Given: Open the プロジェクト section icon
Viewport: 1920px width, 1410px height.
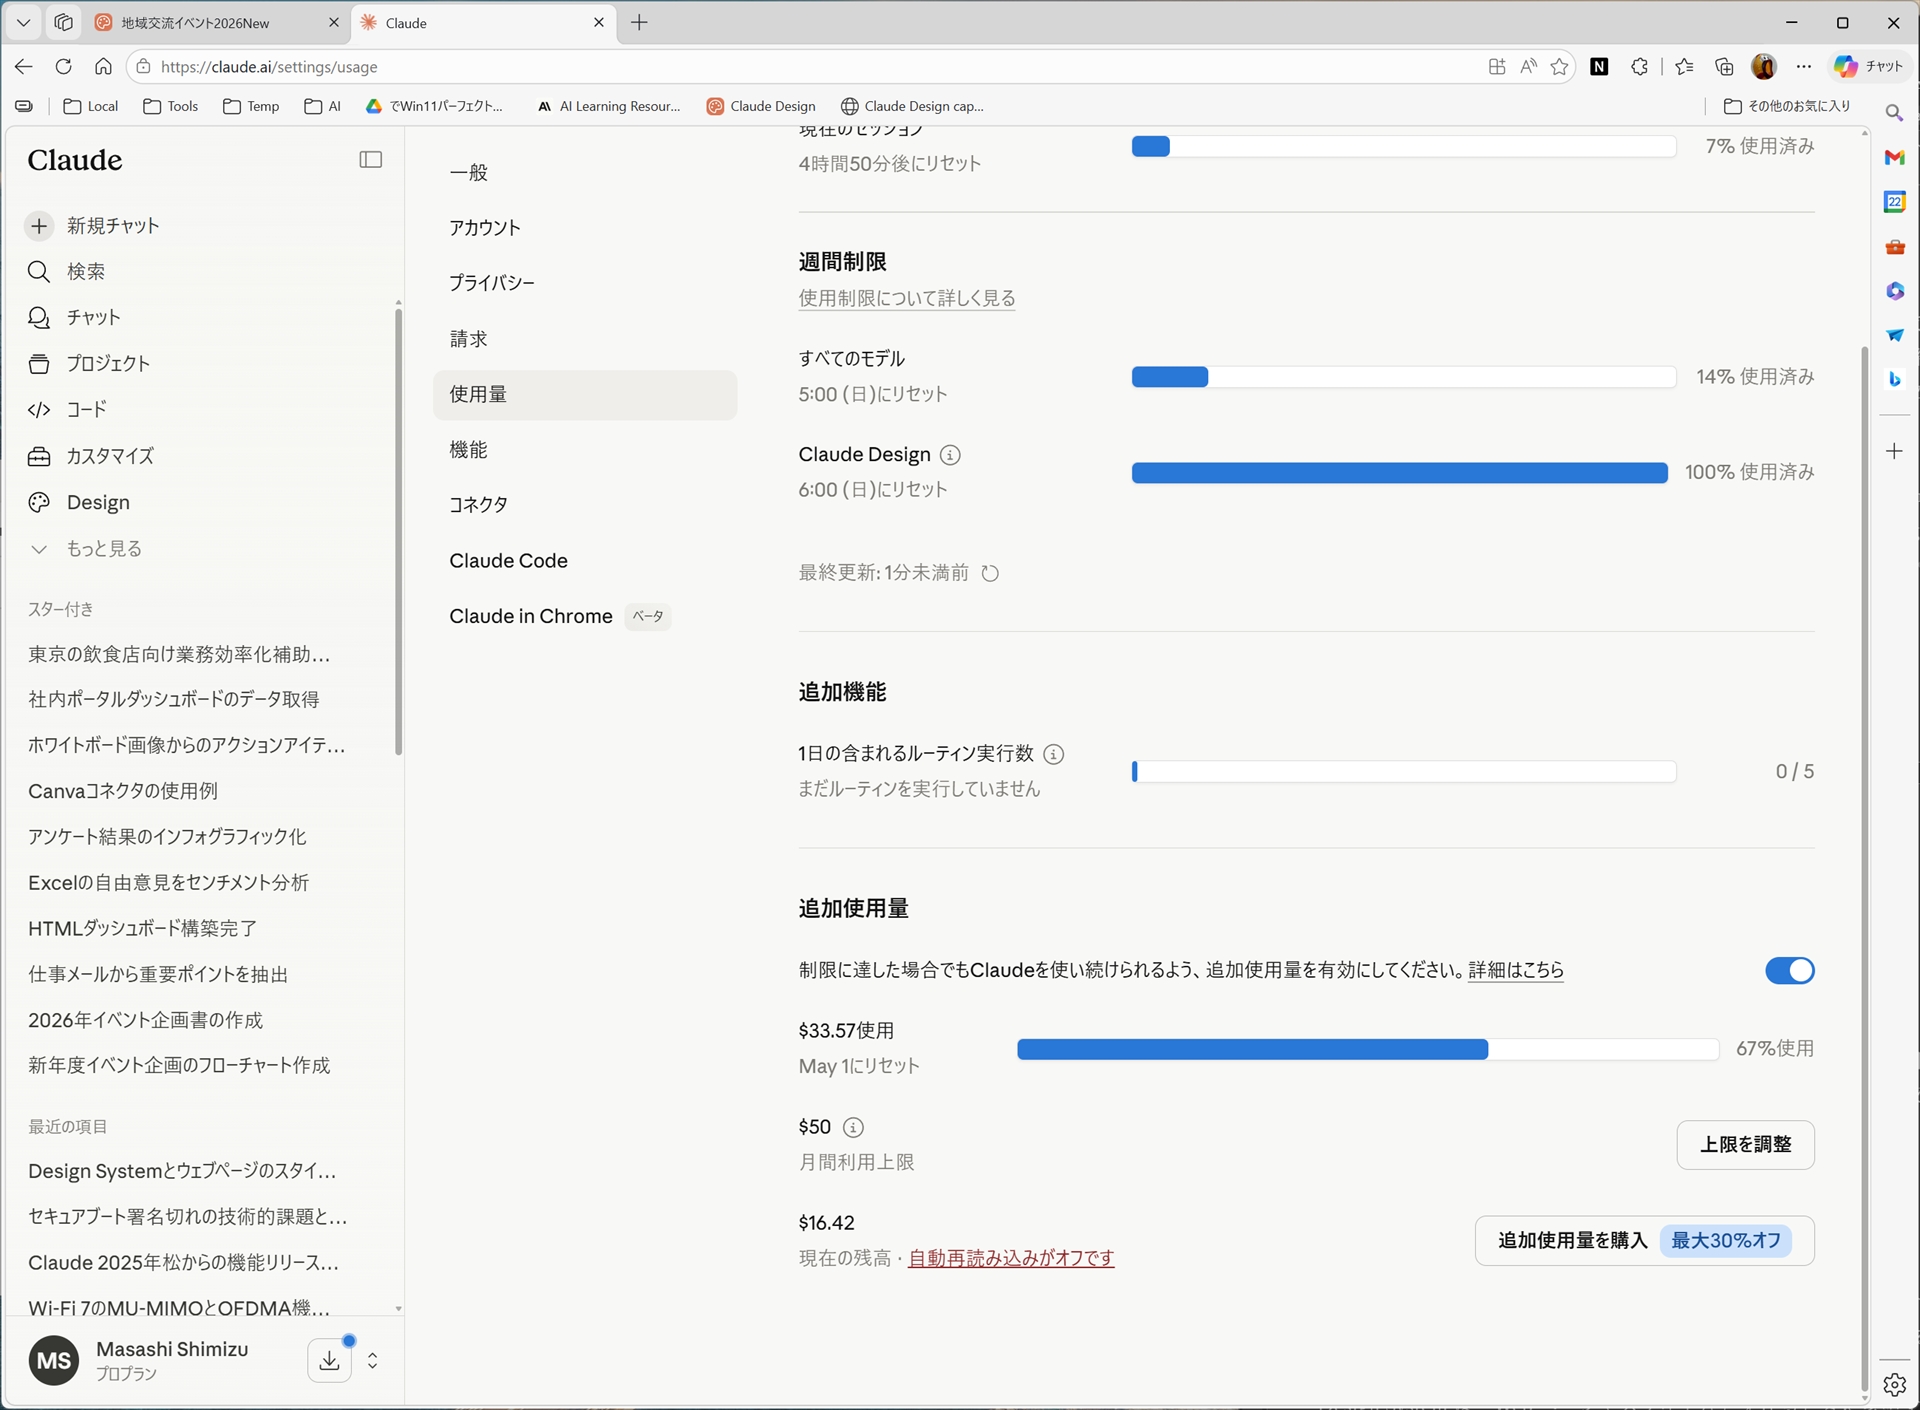Looking at the screenshot, I should click(x=39, y=363).
